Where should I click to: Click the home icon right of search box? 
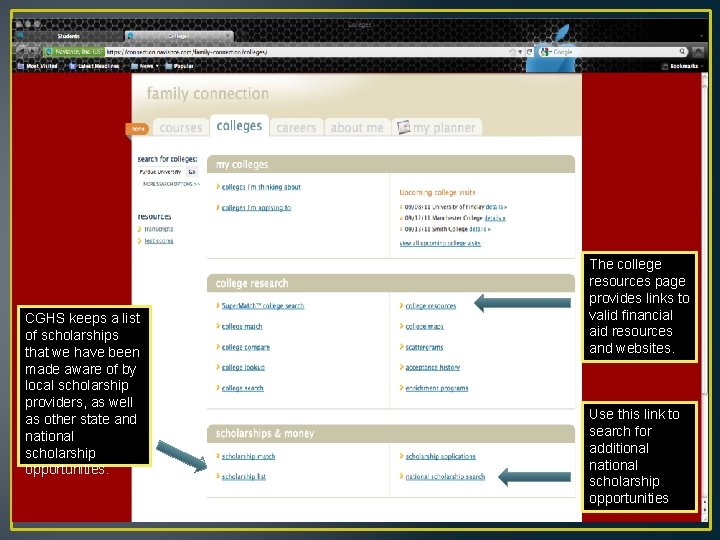pyautogui.click(x=698, y=52)
